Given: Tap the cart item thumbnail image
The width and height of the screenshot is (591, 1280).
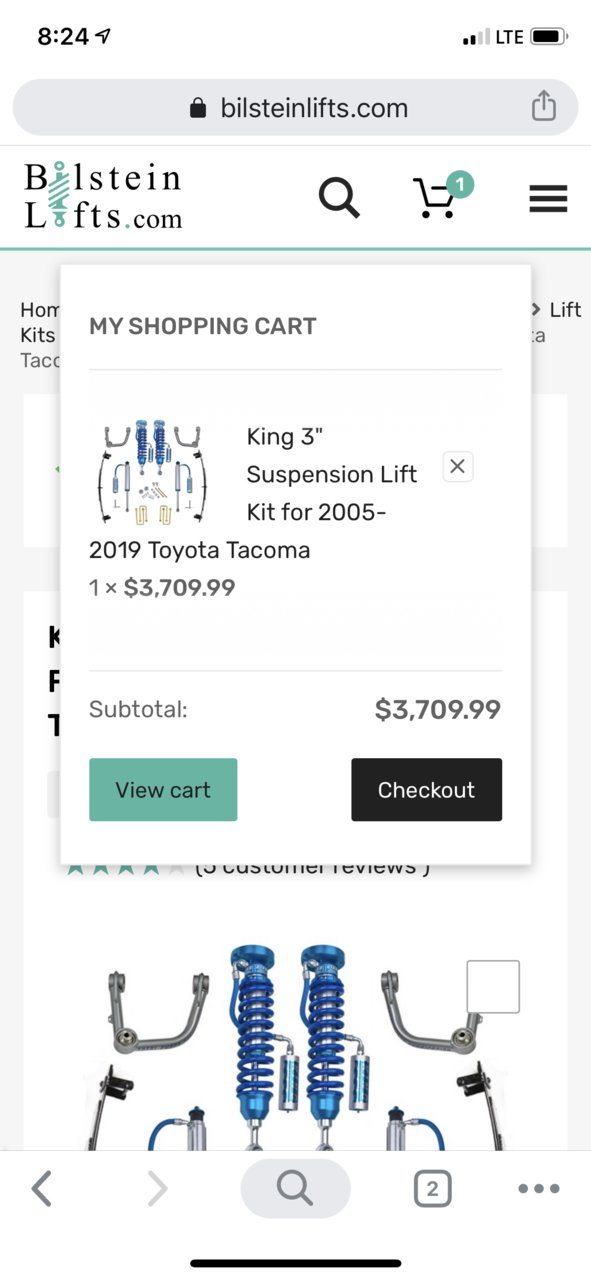Looking at the screenshot, I should pos(155,472).
